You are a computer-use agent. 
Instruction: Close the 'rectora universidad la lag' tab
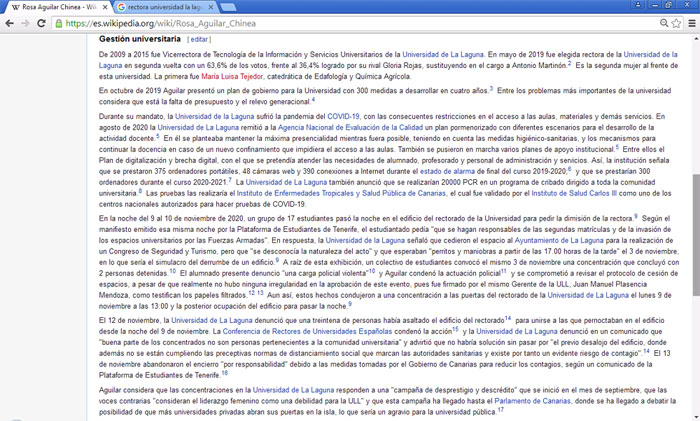(211, 7)
